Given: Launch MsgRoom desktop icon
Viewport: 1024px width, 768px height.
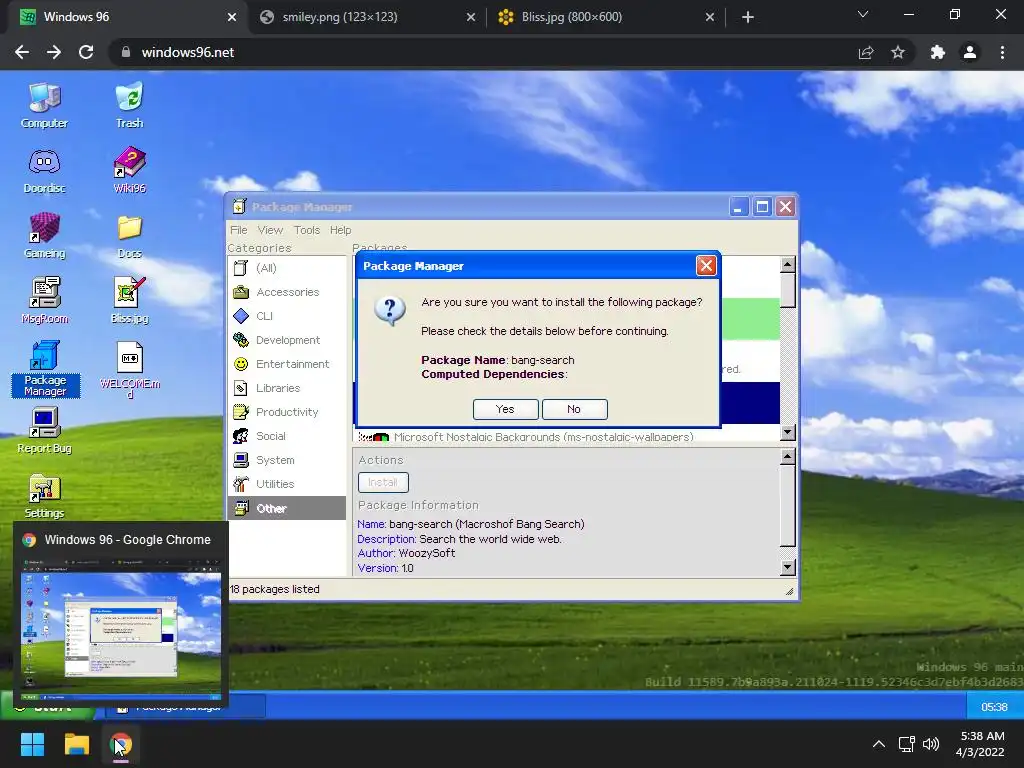Looking at the screenshot, I should (44, 301).
